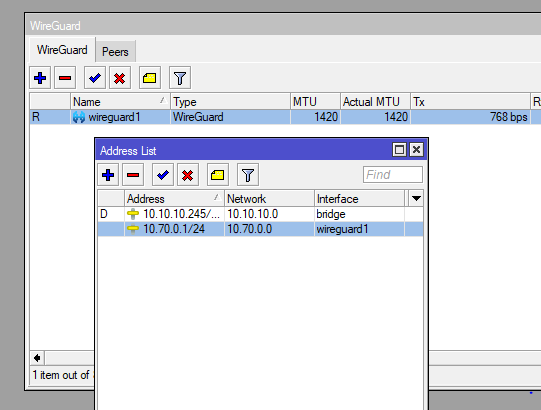The width and height of the screenshot is (541, 410).
Task: Sort by Address column header
Action: click(x=174, y=198)
